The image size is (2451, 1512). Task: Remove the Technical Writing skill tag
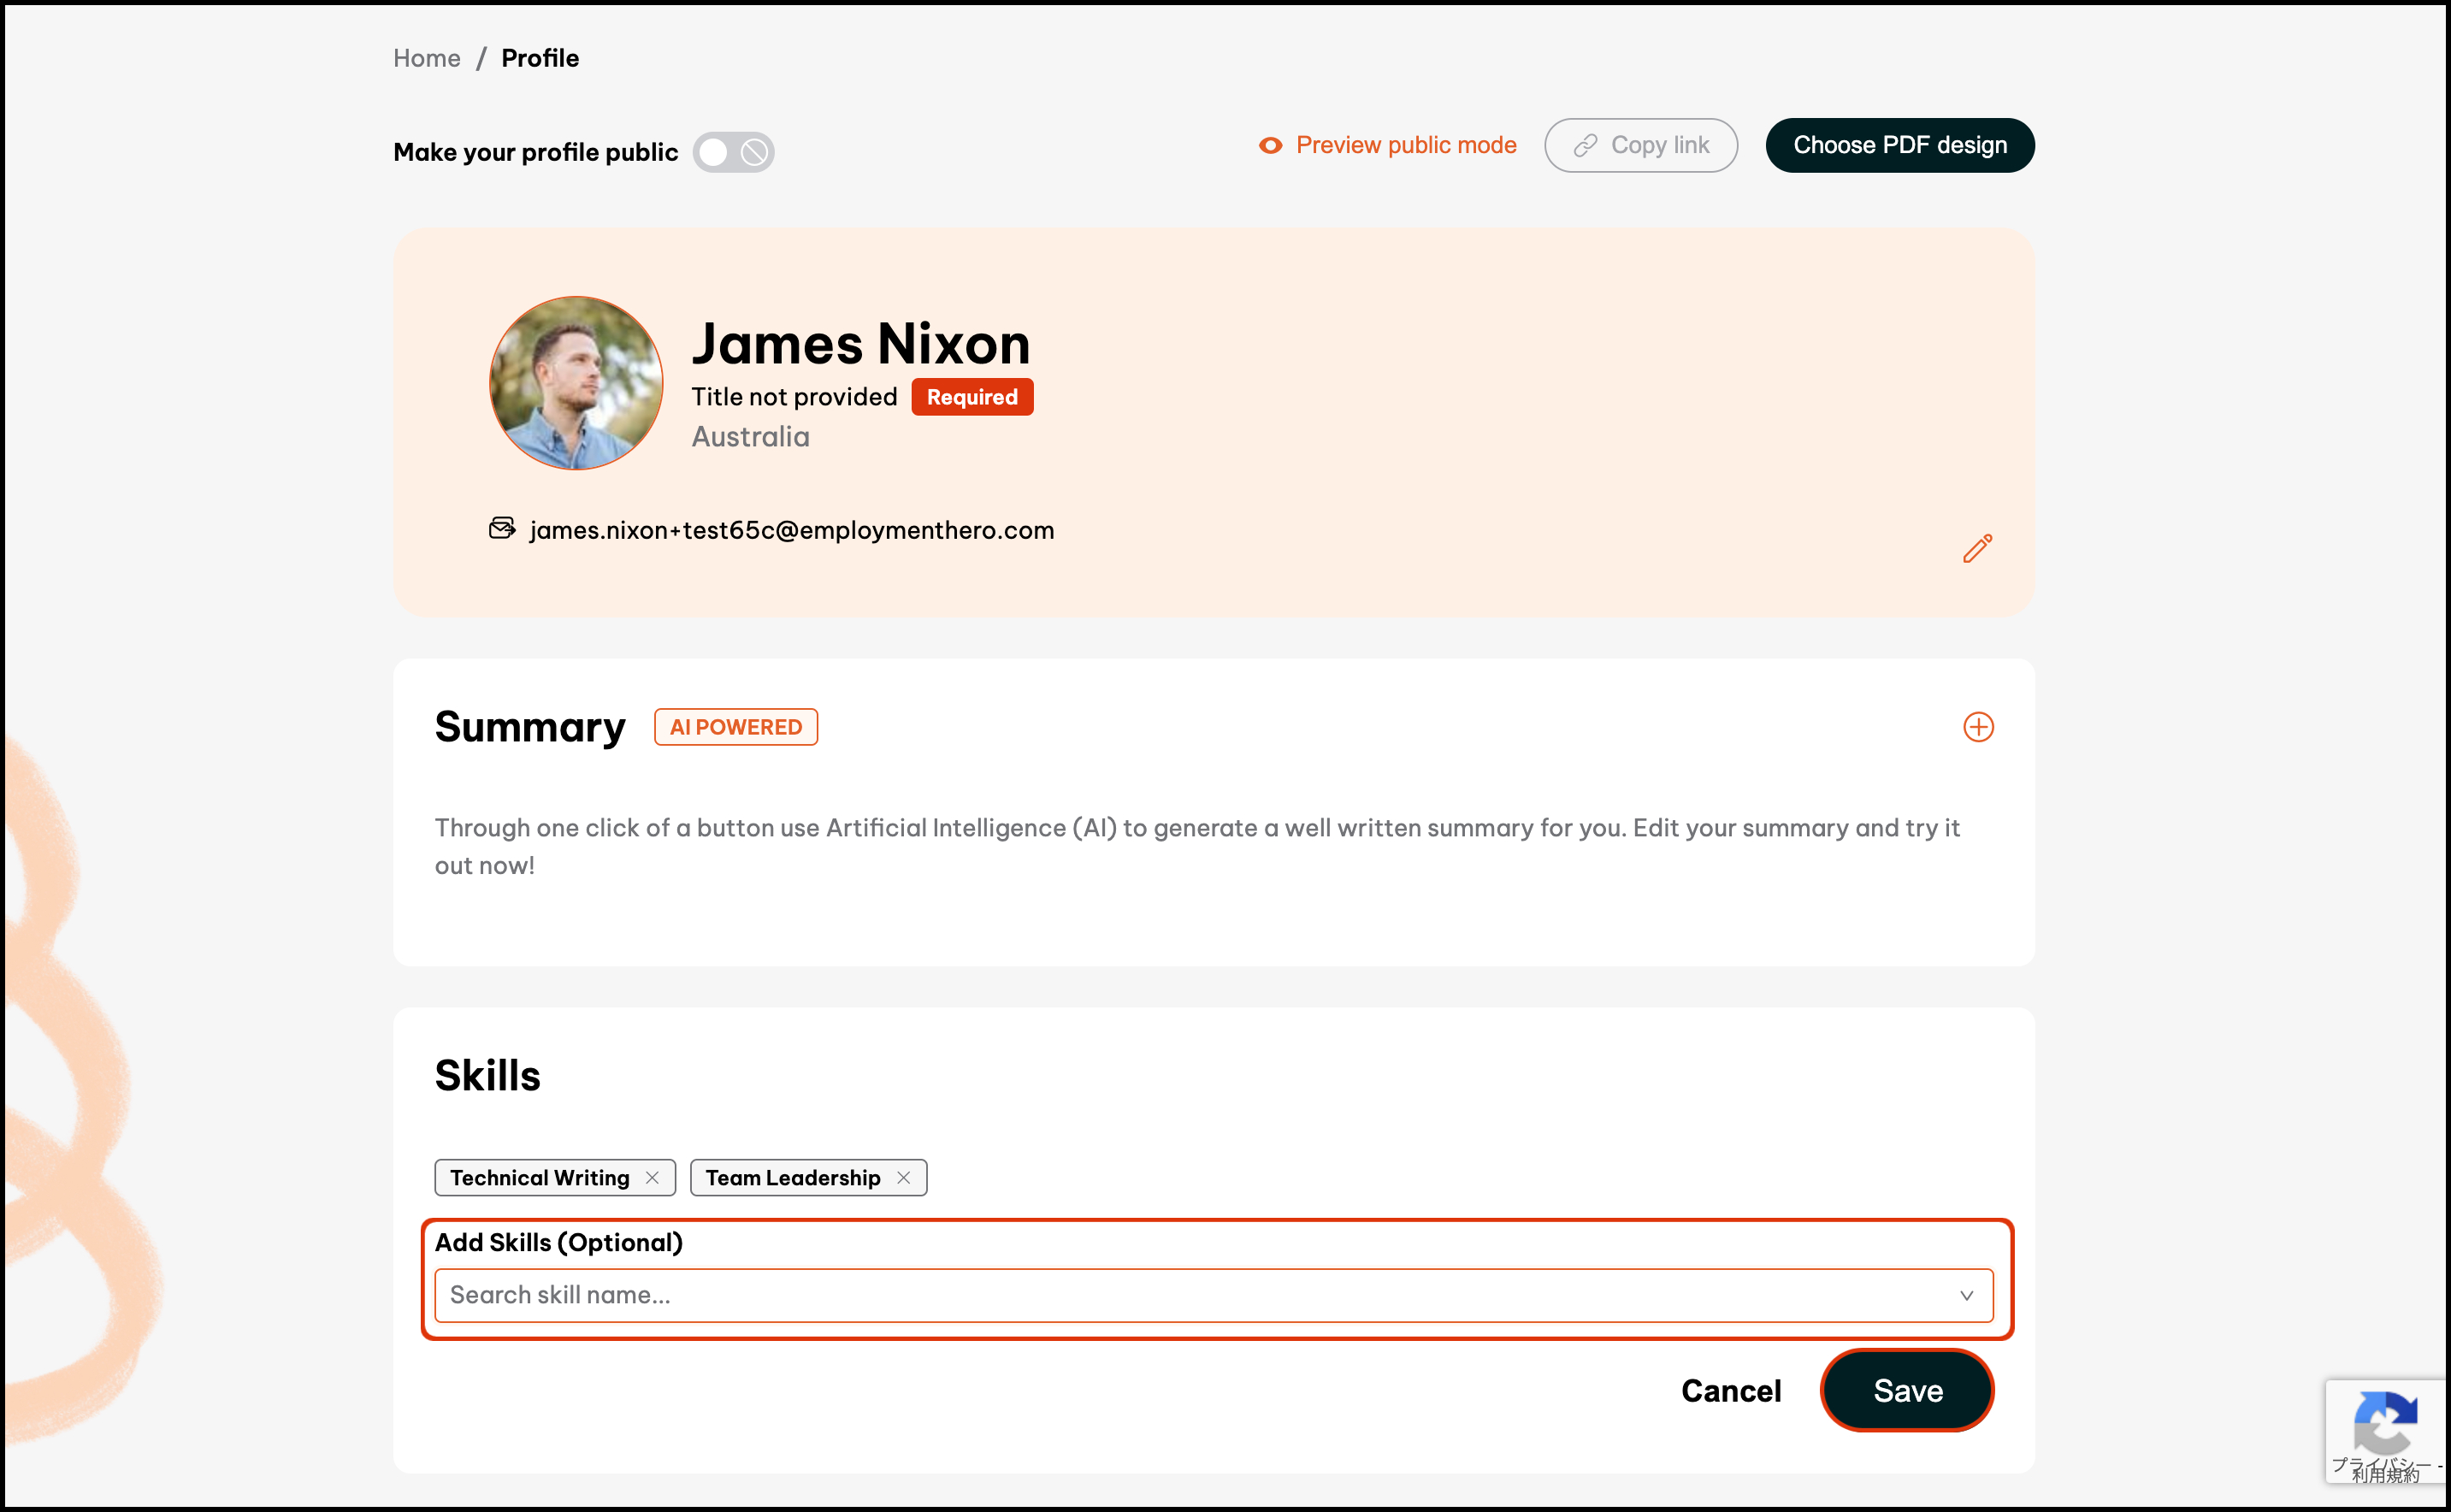click(652, 1178)
